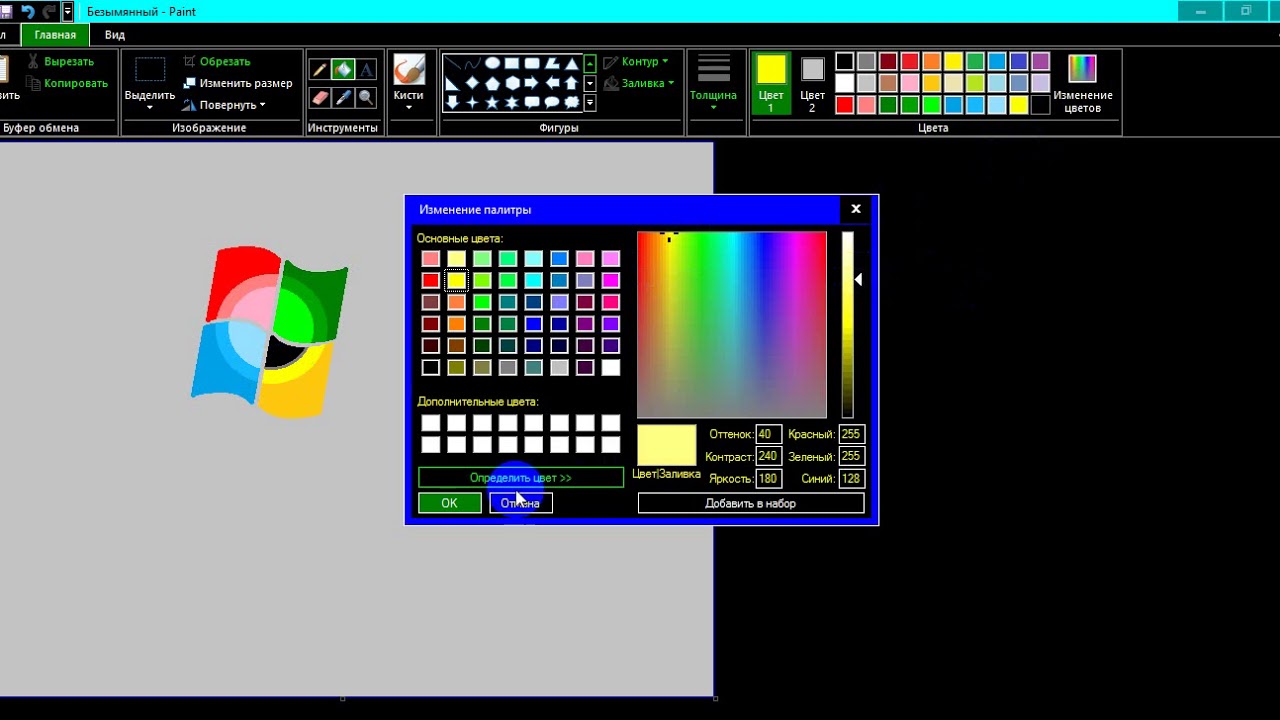
Task: Click the Вырезать cut button
Action: [60, 62]
